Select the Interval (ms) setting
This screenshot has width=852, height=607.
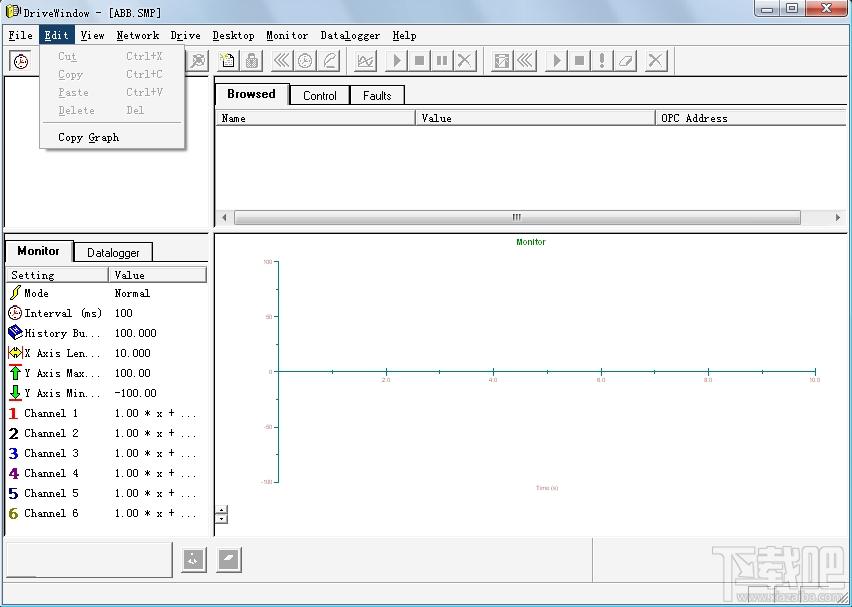point(106,314)
